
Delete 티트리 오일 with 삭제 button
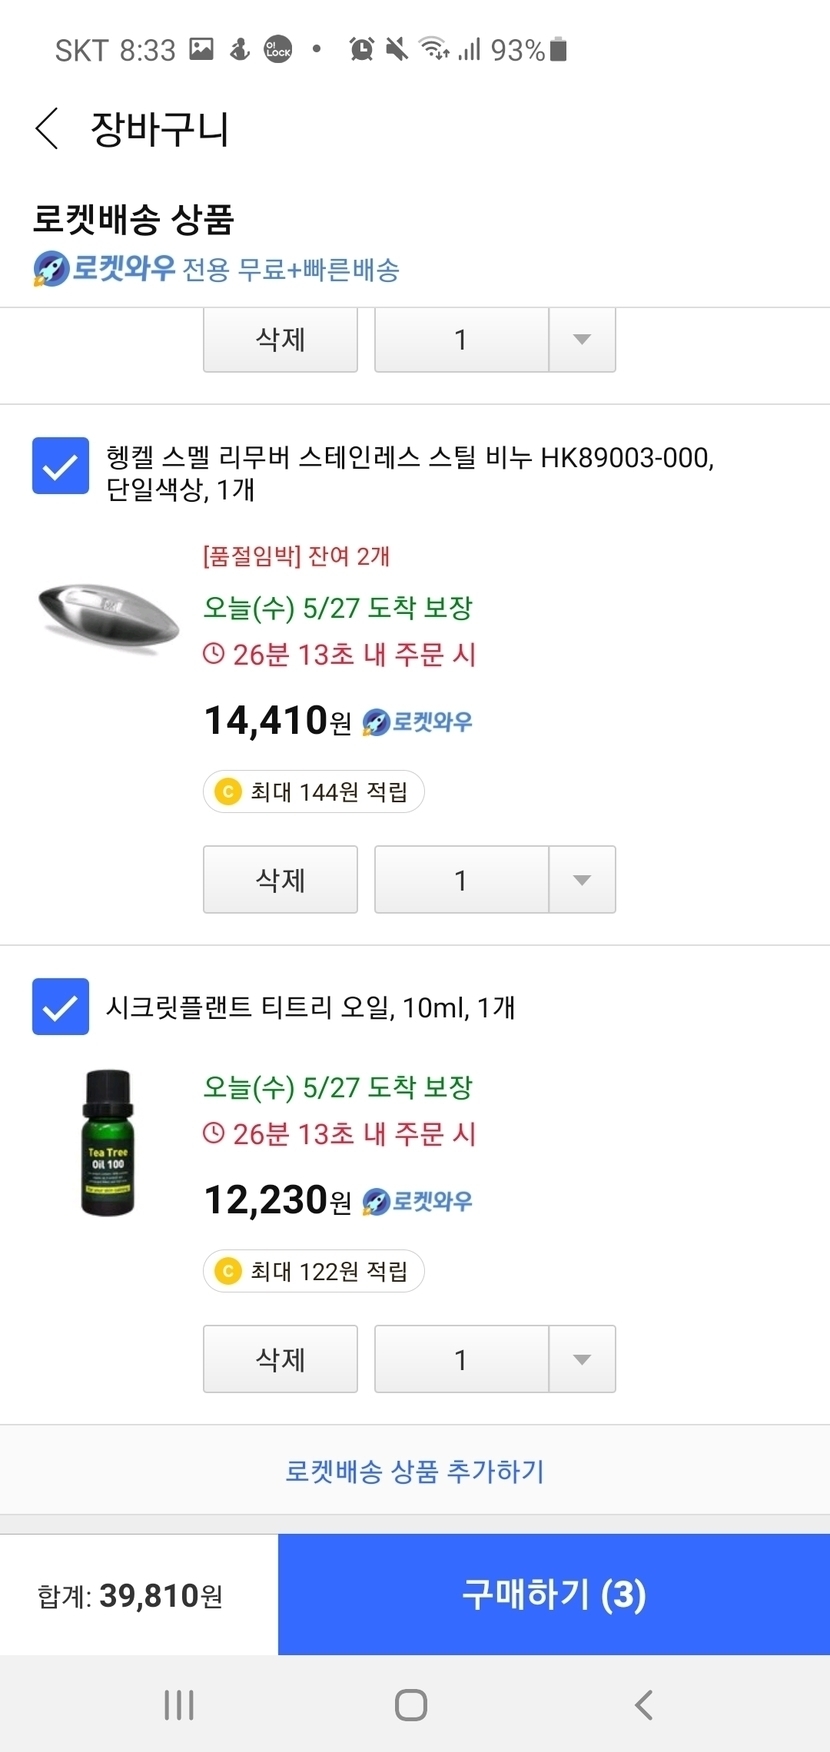tap(280, 1359)
